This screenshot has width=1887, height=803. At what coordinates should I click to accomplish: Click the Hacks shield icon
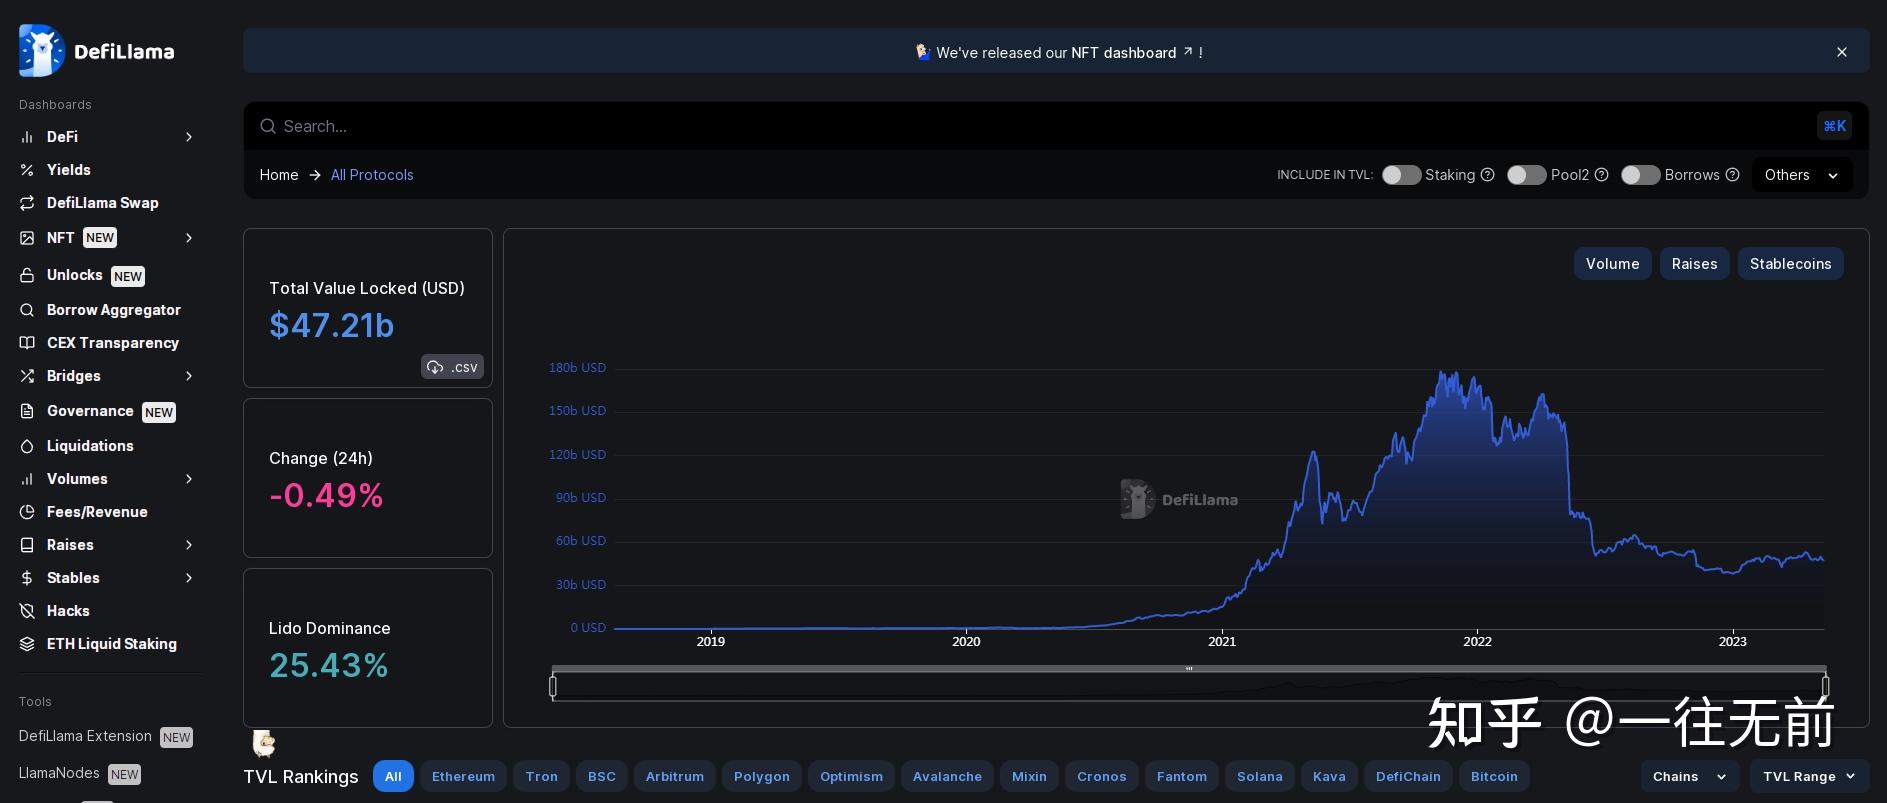click(27, 611)
